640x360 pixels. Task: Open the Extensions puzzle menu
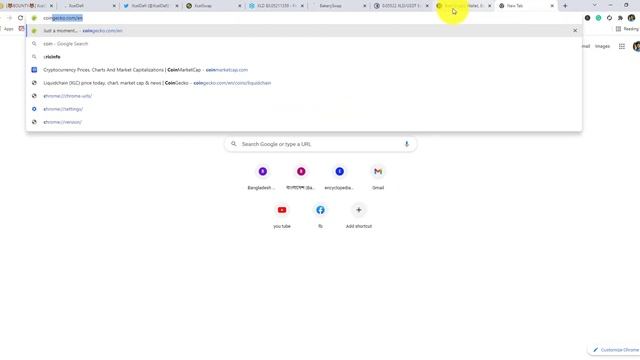(620, 18)
